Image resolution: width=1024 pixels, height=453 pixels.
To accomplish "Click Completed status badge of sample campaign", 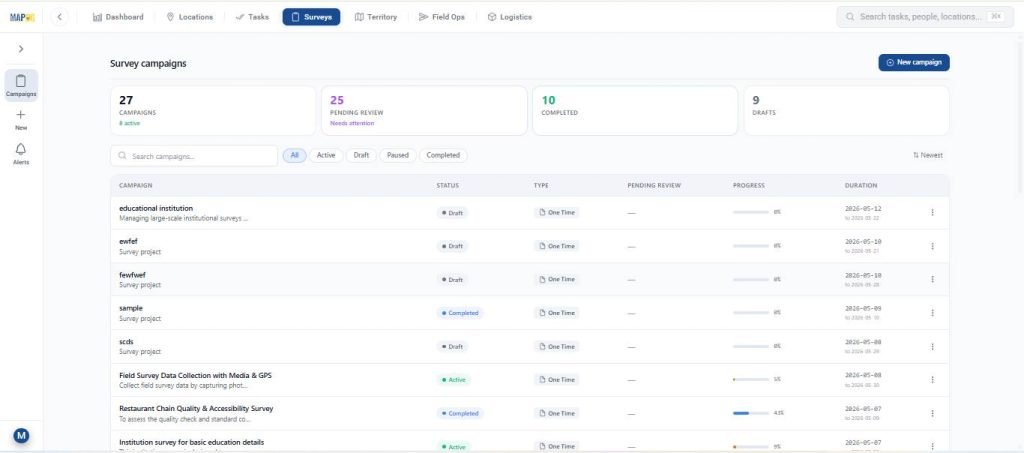I will click(x=460, y=313).
